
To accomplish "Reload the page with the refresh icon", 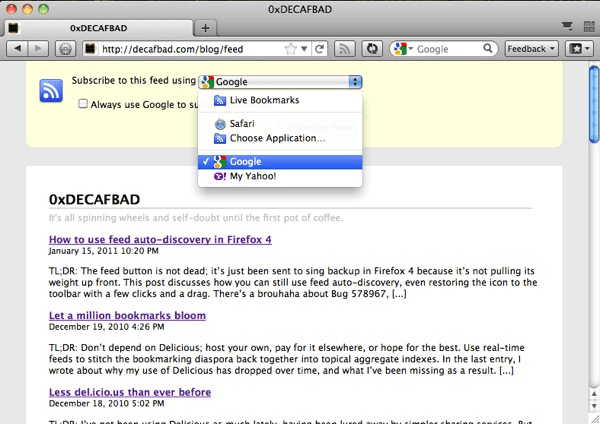I will pyautogui.click(x=319, y=48).
